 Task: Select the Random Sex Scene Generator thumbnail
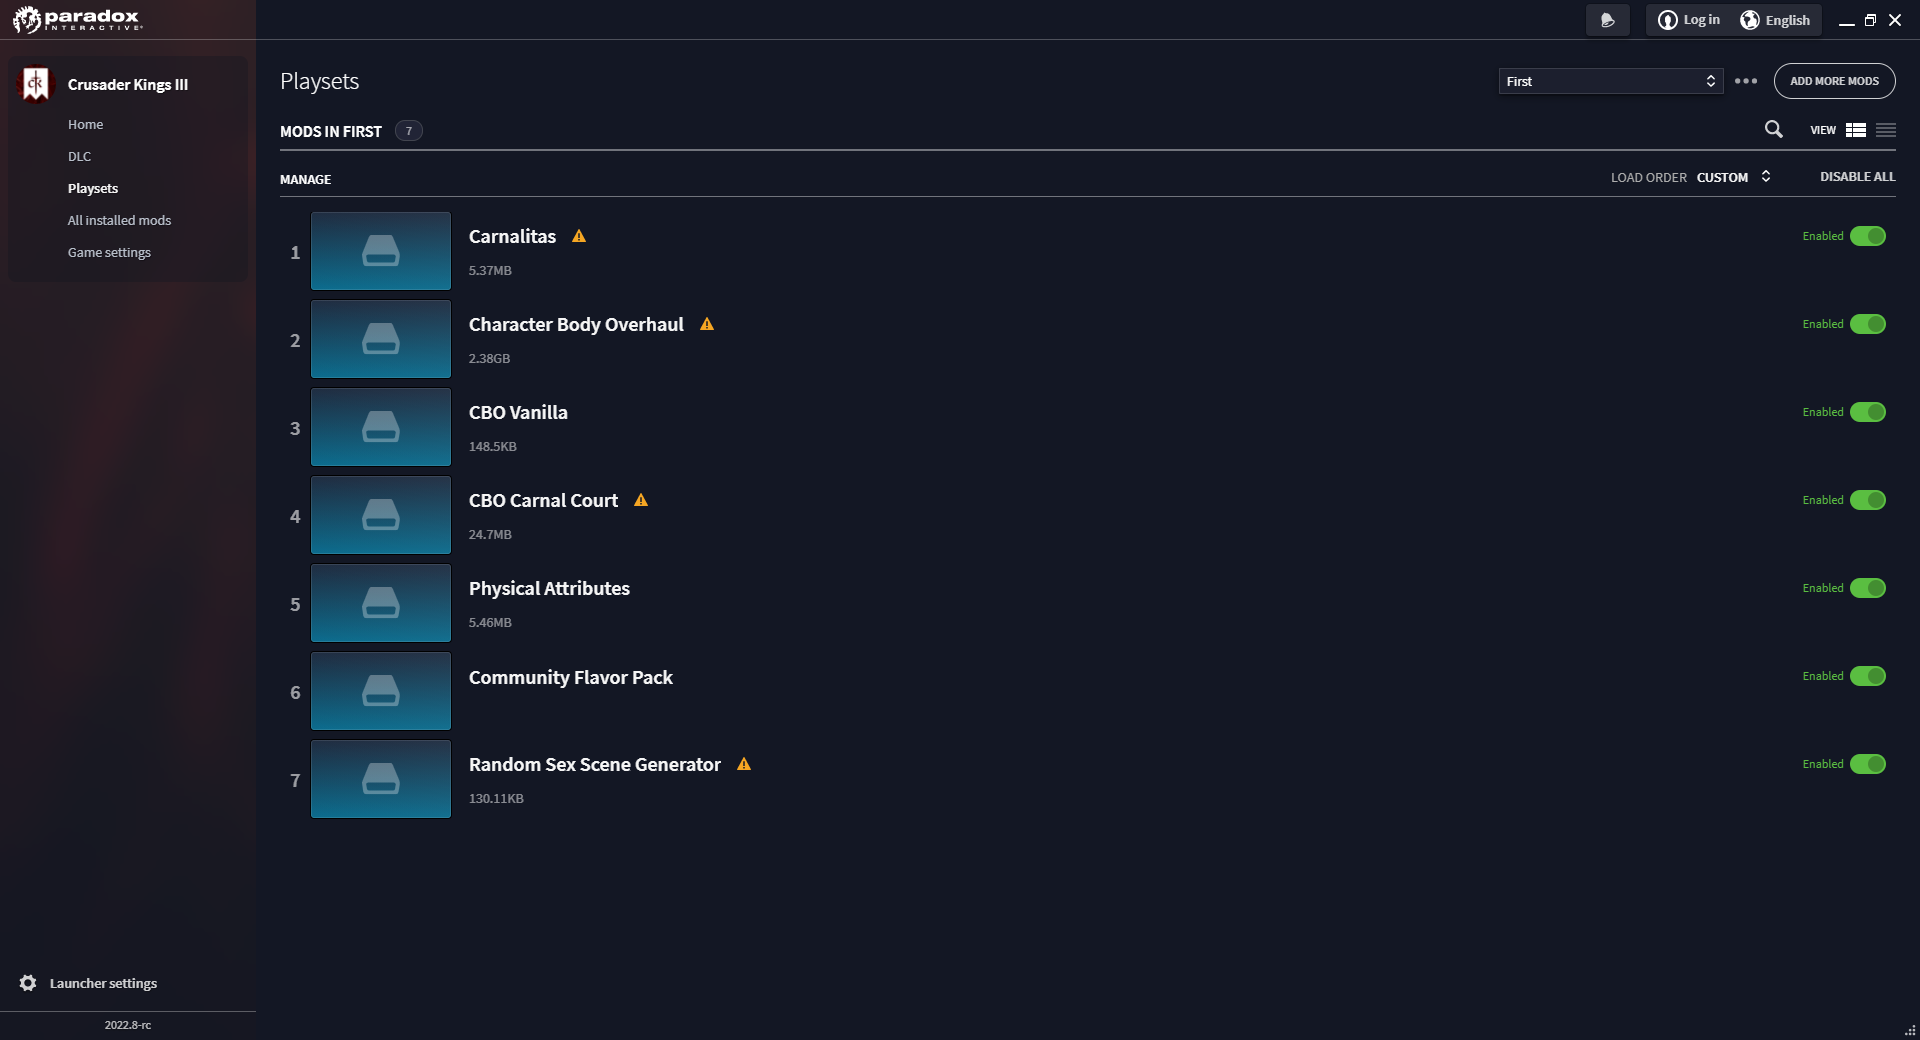pyautogui.click(x=381, y=779)
